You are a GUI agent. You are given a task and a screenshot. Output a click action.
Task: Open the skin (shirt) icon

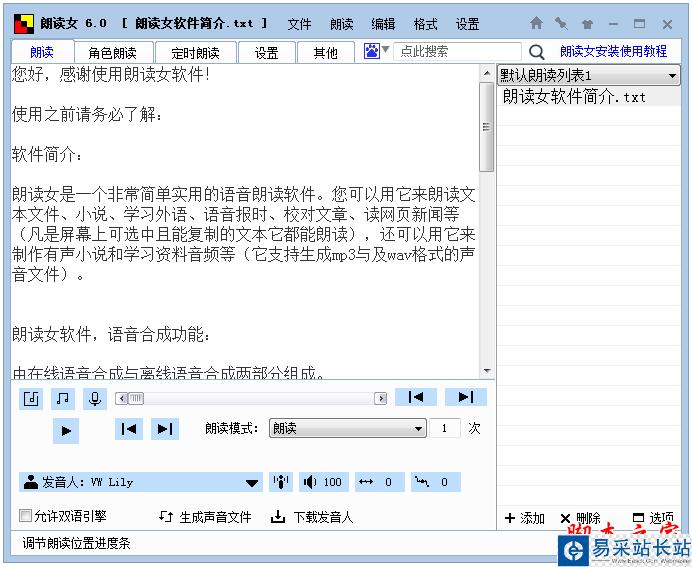pyautogui.click(x=587, y=24)
